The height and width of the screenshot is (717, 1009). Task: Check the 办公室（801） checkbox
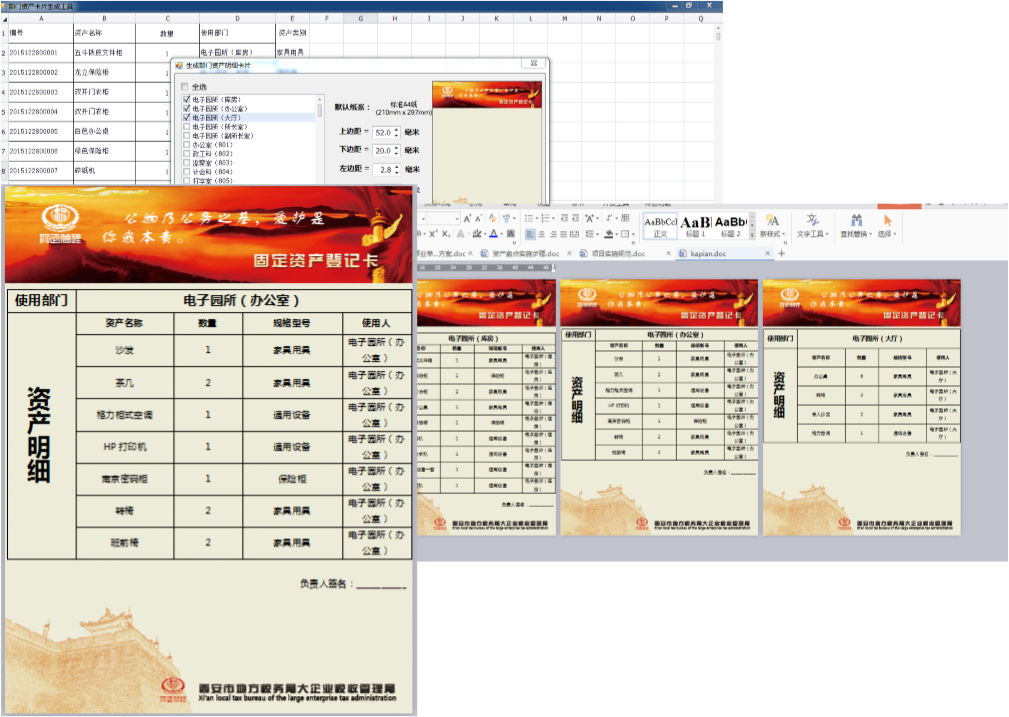click(186, 145)
